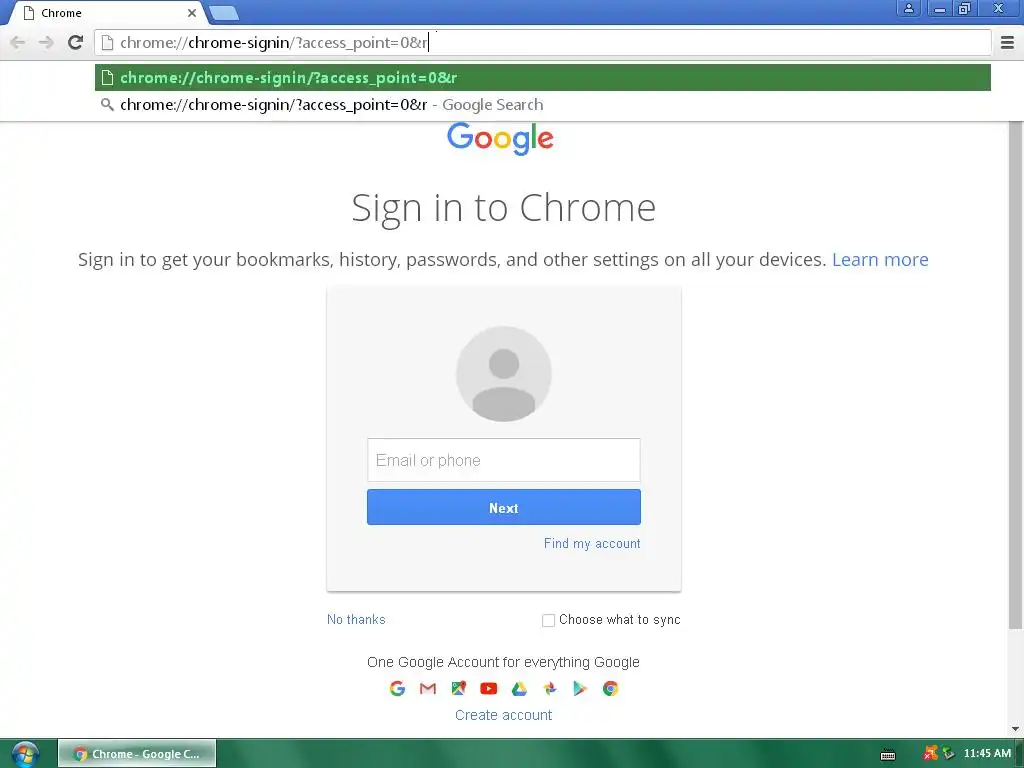Choose the highlighted chrome-signin URL suggestion
The width and height of the screenshot is (1024, 768).
[543, 78]
